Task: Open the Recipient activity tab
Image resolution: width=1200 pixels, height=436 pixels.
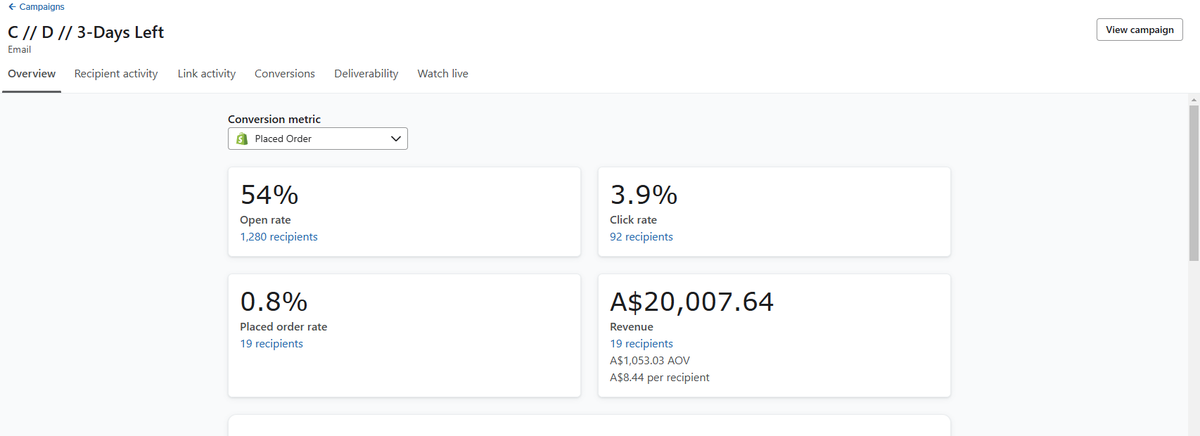Action: click(116, 74)
